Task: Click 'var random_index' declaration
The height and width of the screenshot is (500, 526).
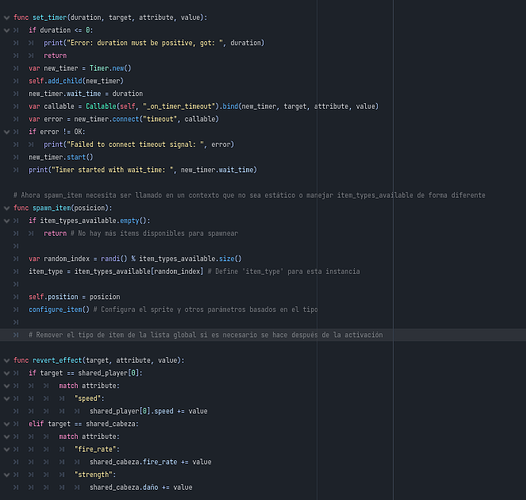Action: click(59, 259)
